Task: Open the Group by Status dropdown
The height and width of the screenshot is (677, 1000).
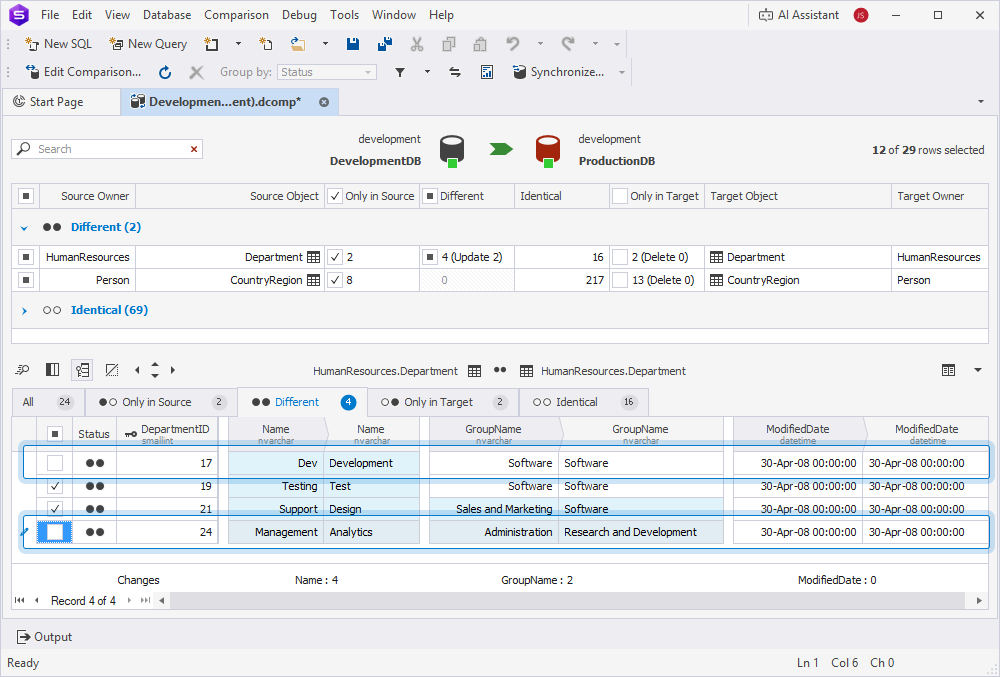Action: (367, 71)
